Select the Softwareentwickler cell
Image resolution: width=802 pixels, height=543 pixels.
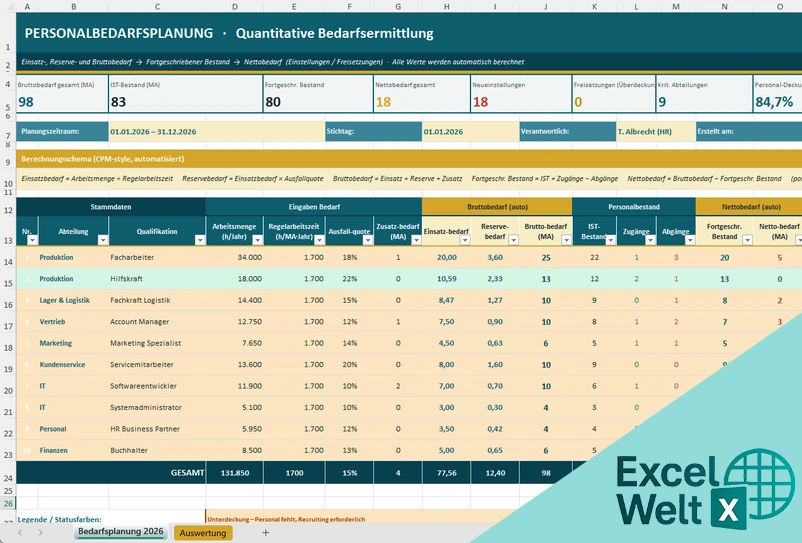pyautogui.click(x=157, y=386)
